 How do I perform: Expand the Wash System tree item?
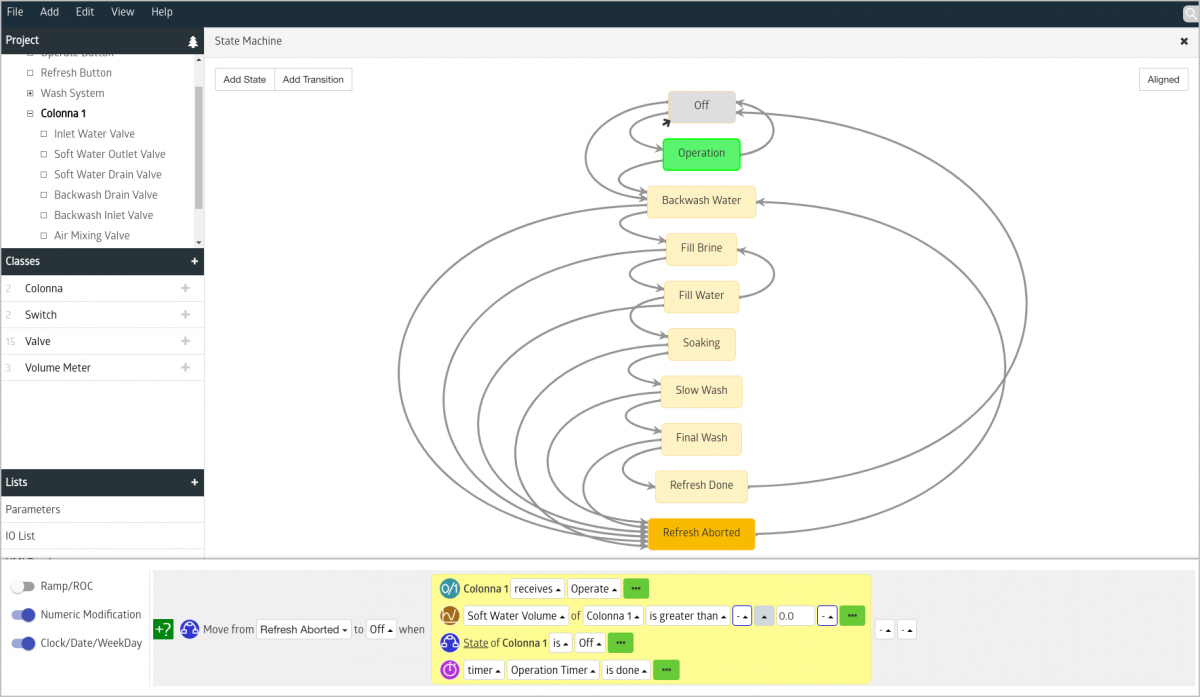click(x=30, y=93)
